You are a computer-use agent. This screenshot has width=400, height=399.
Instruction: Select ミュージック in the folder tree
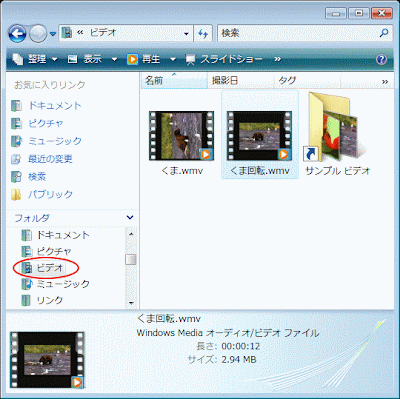pyautogui.click(x=55, y=284)
